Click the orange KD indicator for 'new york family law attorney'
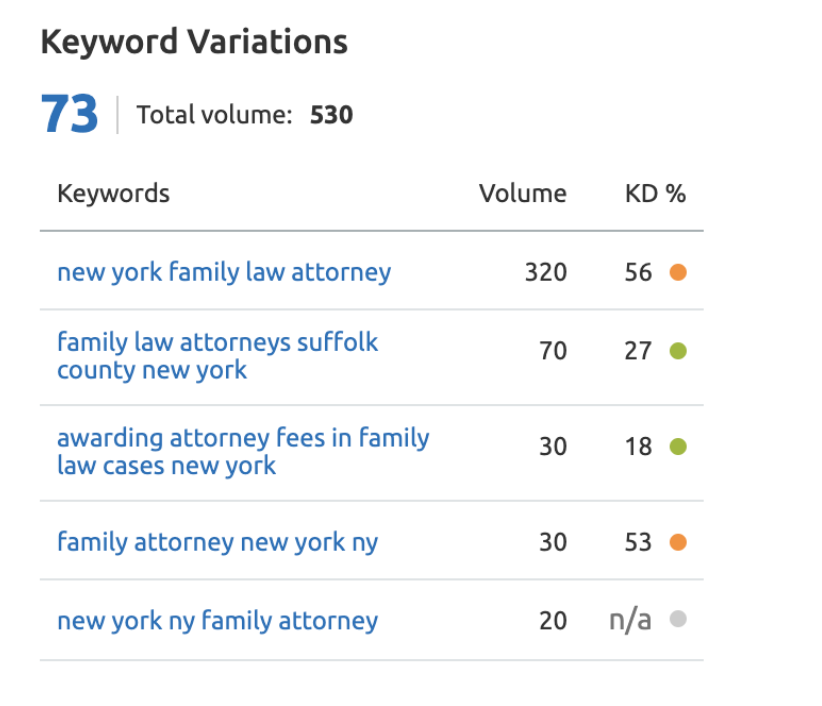 [x=678, y=271]
